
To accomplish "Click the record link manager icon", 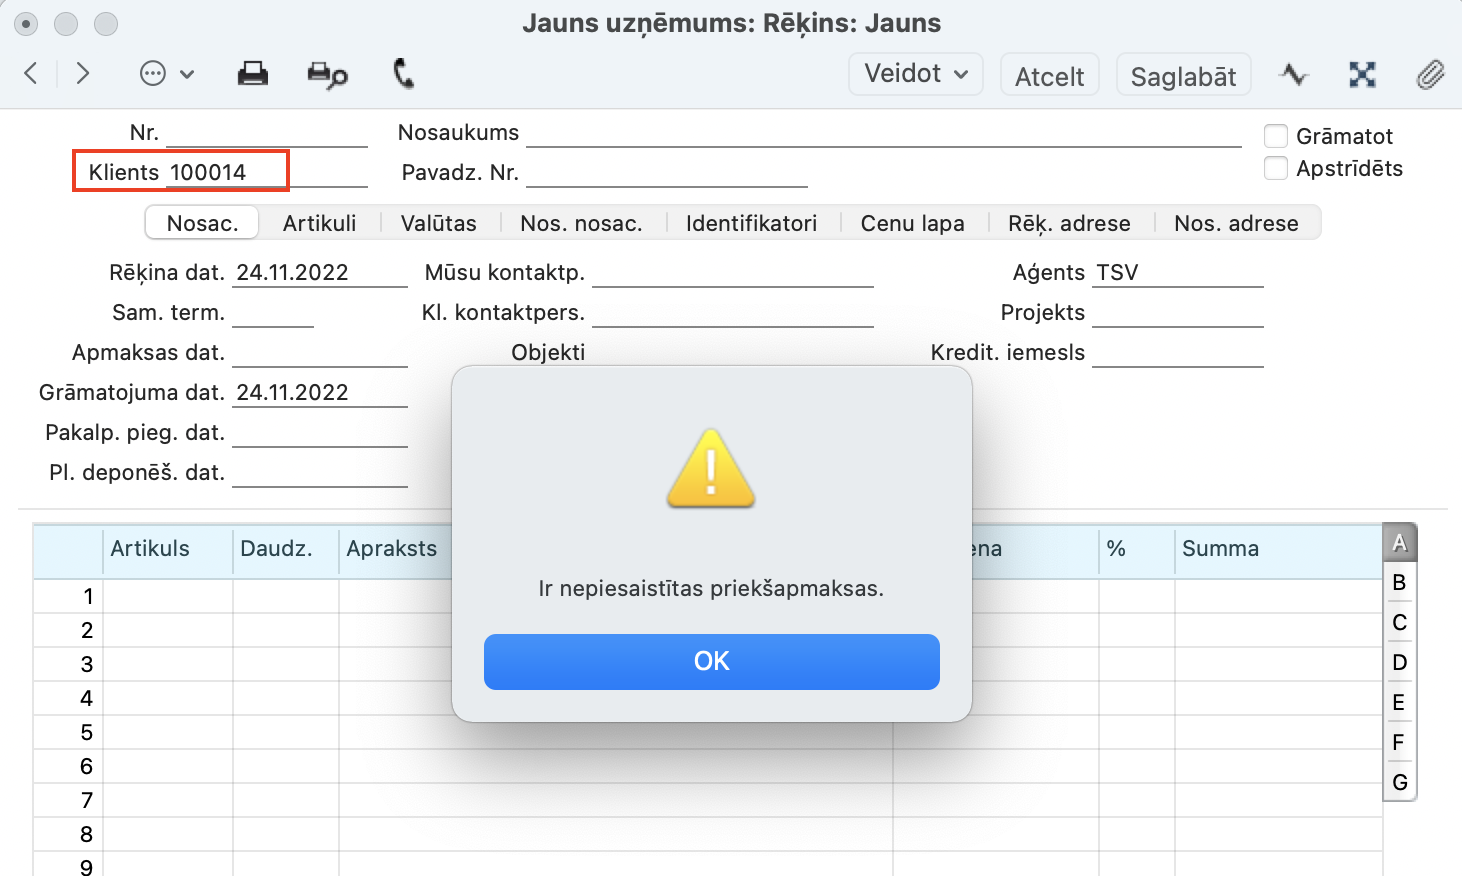I will pos(1362,75).
